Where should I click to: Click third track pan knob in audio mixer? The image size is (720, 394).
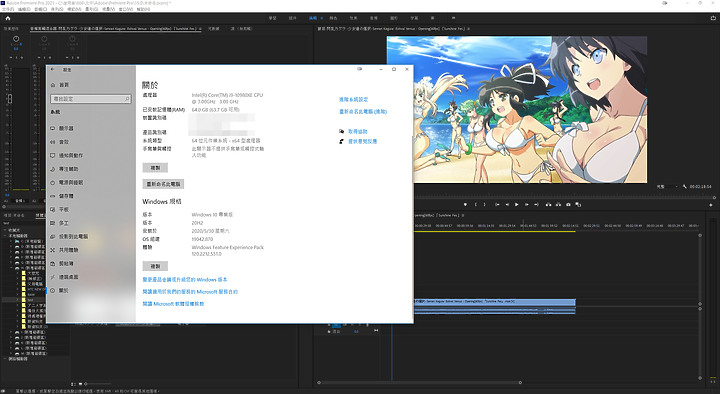coord(72,39)
